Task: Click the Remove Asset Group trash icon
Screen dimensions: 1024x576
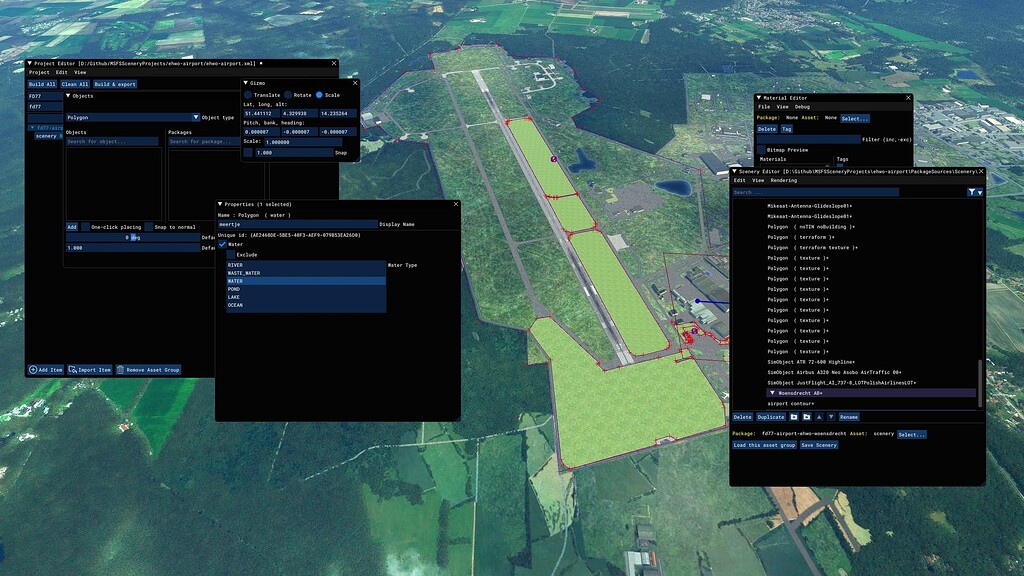Action: 120,369
